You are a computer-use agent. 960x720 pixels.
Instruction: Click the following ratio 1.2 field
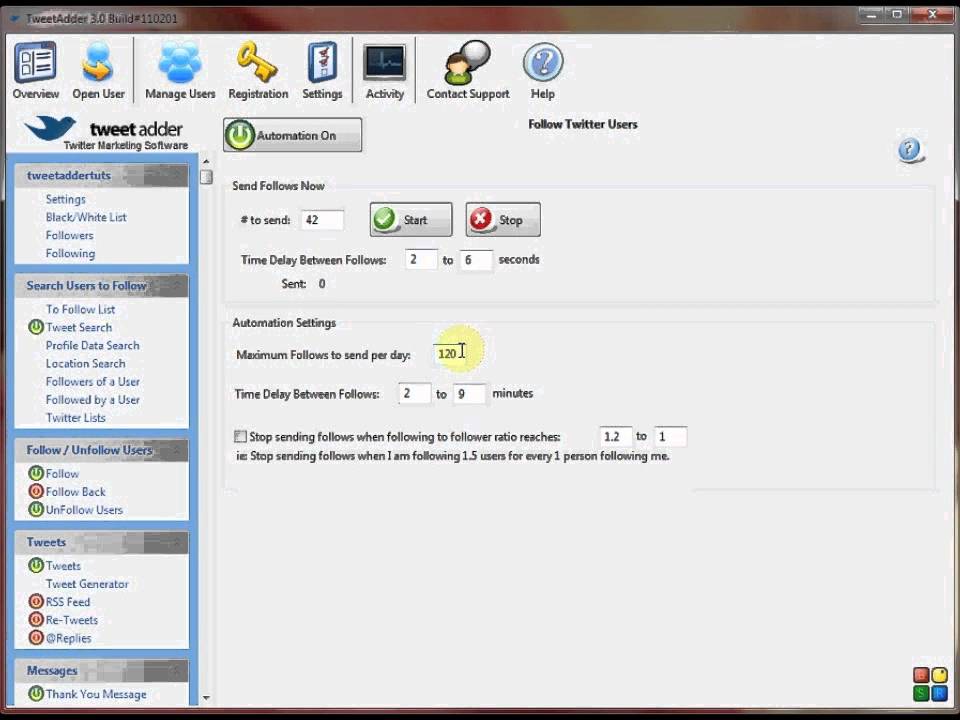(615, 437)
